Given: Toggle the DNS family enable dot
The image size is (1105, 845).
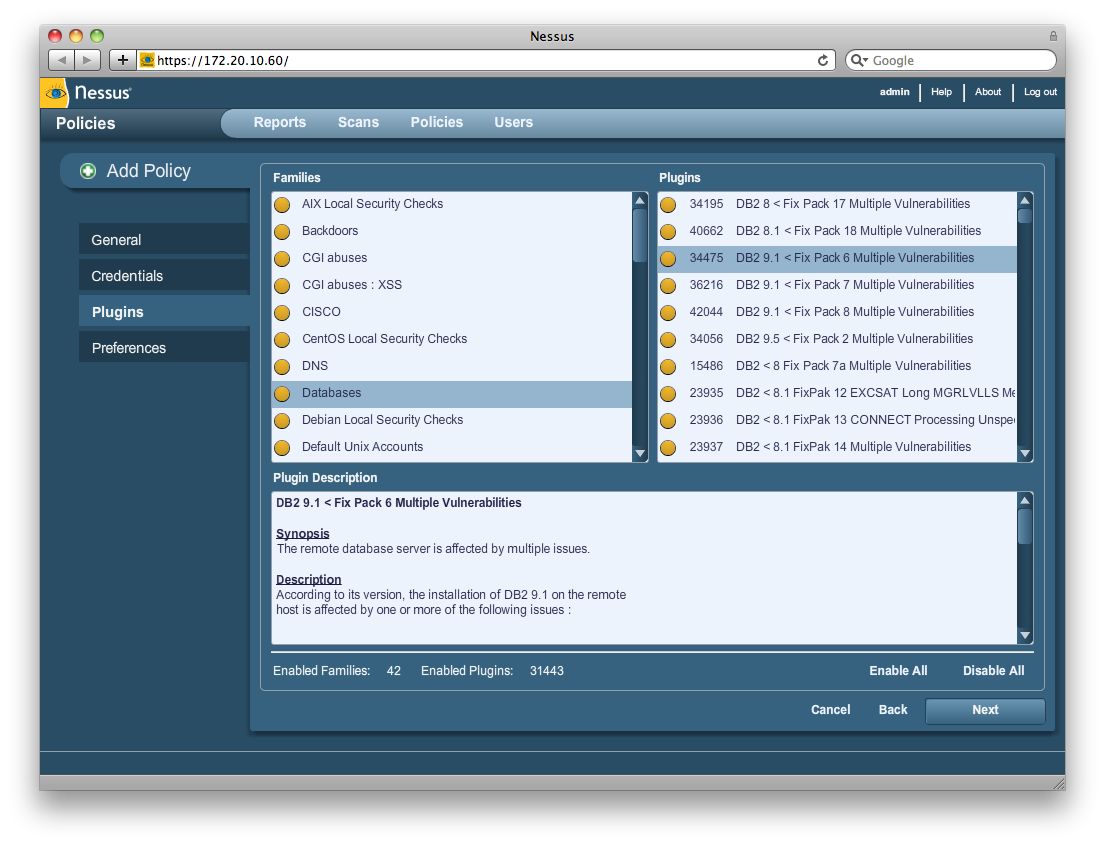Looking at the screenshot, I should 282,366.
